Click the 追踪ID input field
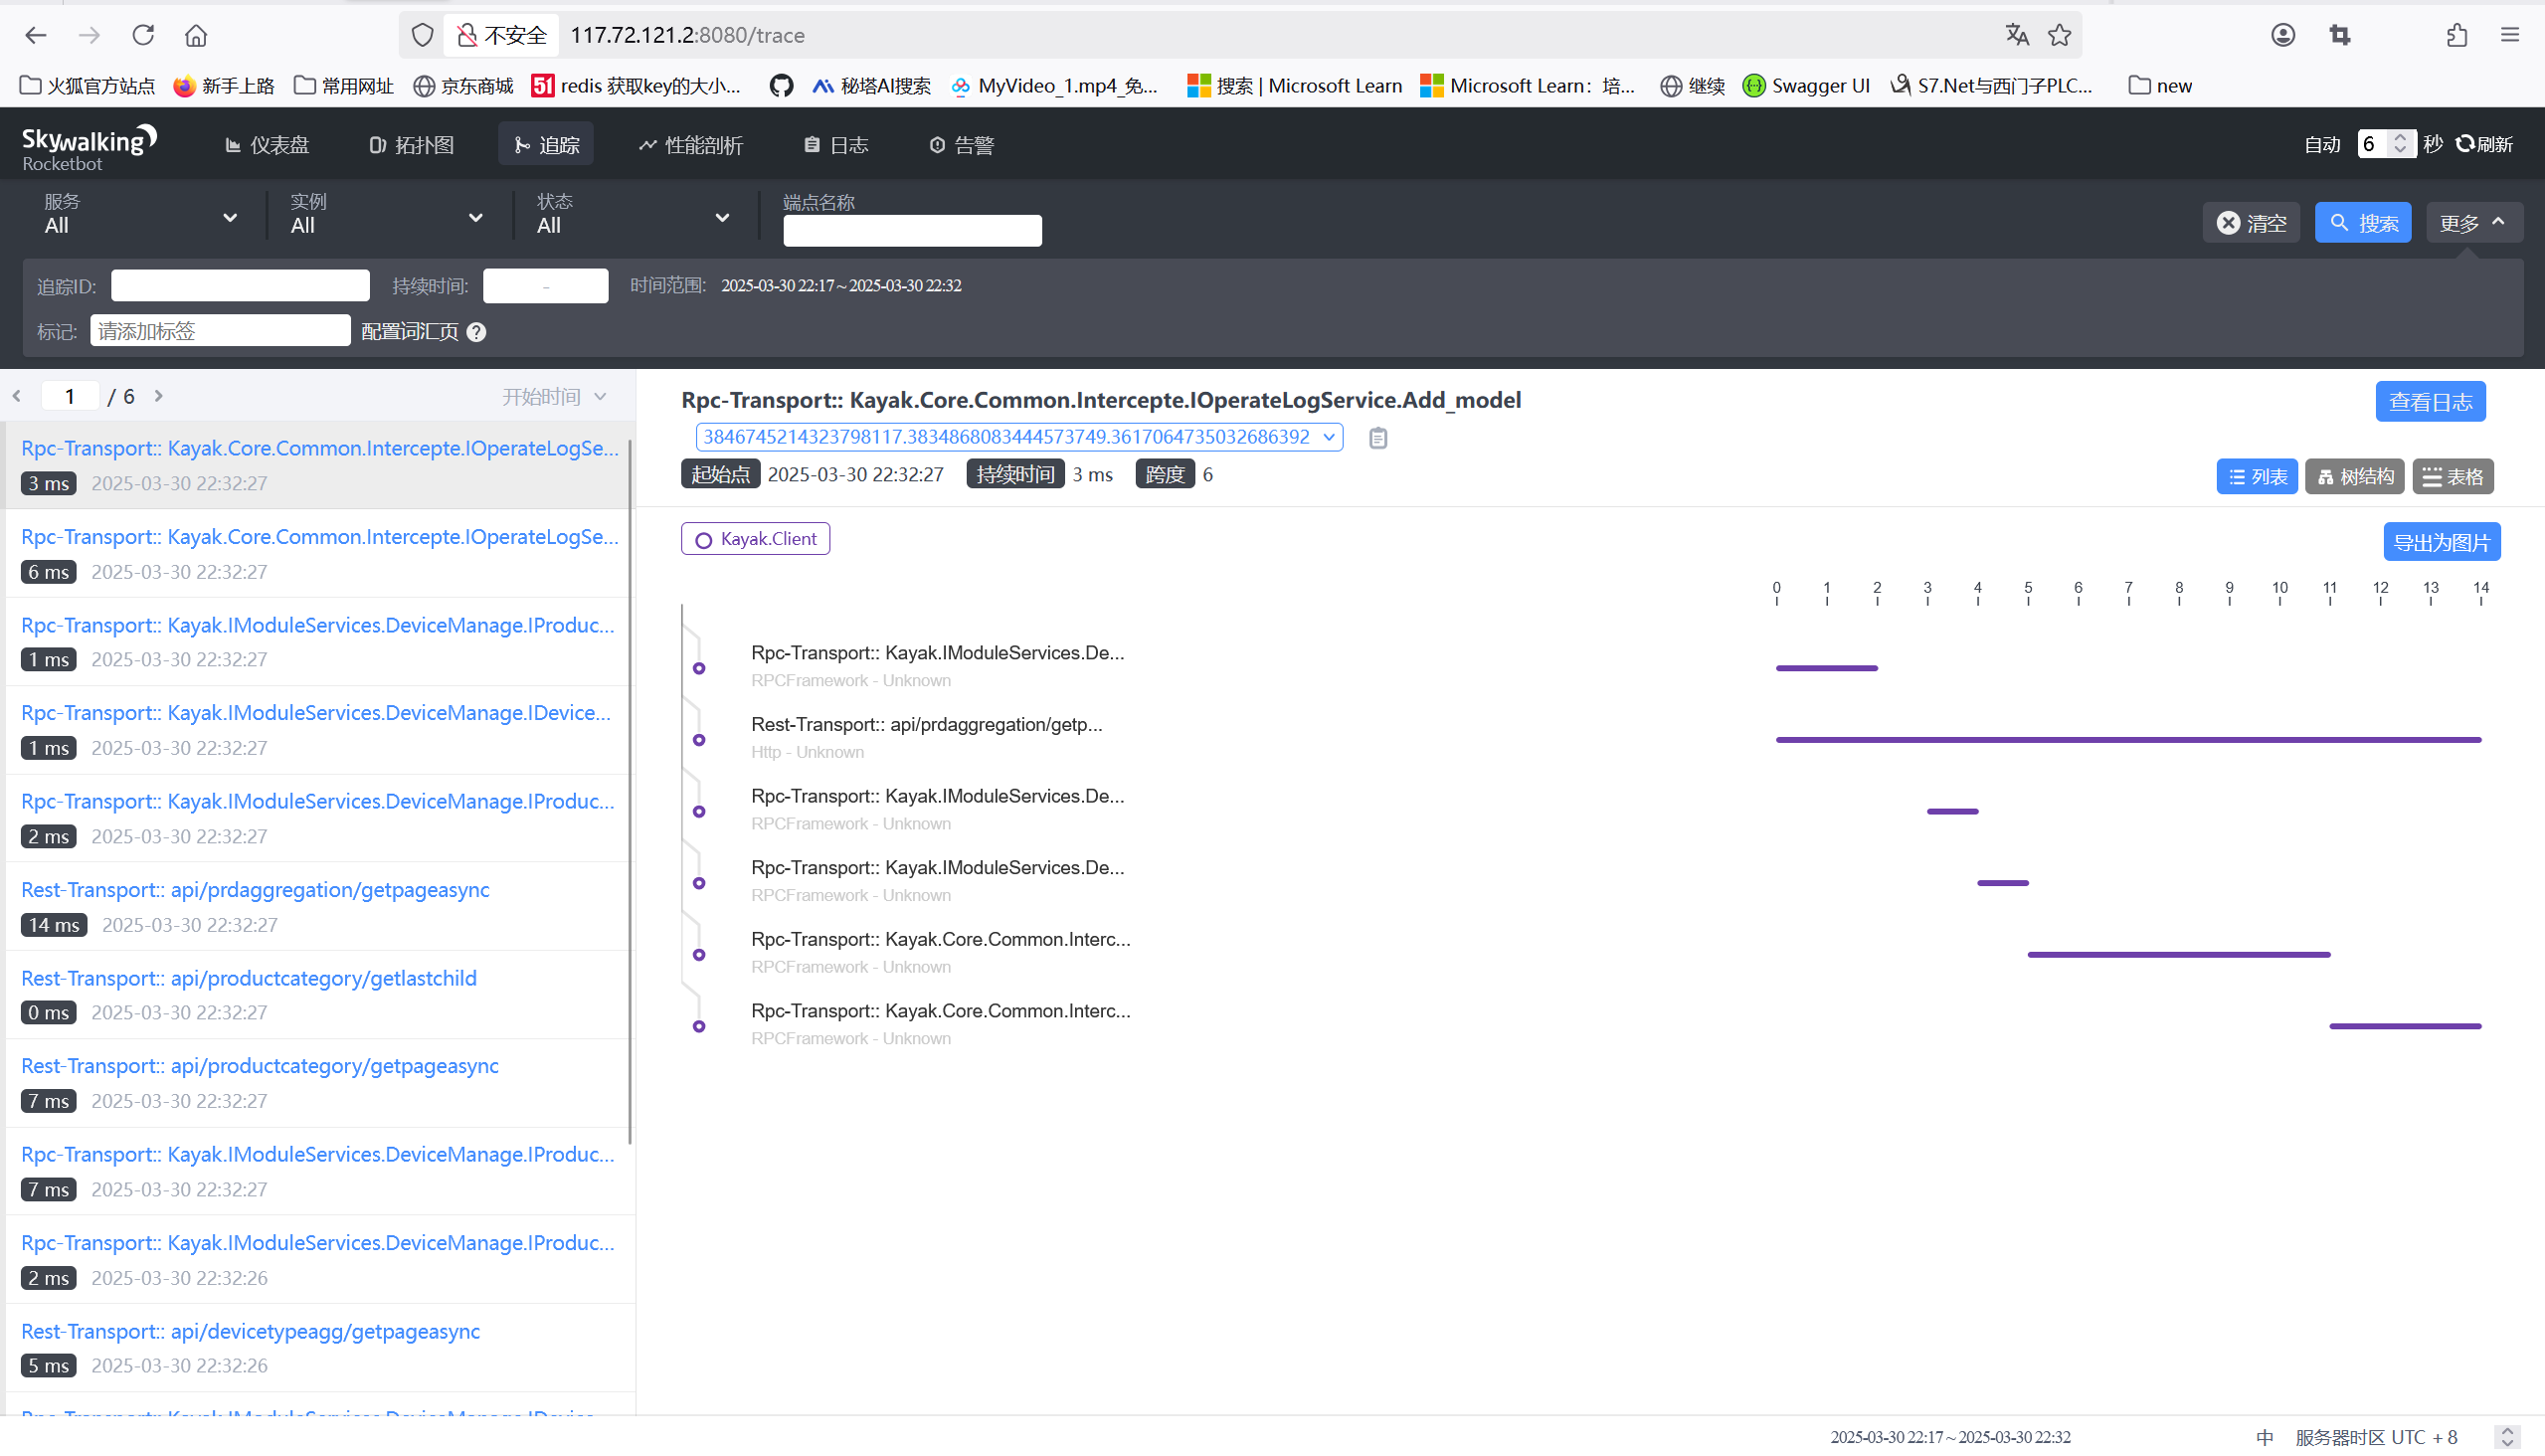 pos(240,286)
